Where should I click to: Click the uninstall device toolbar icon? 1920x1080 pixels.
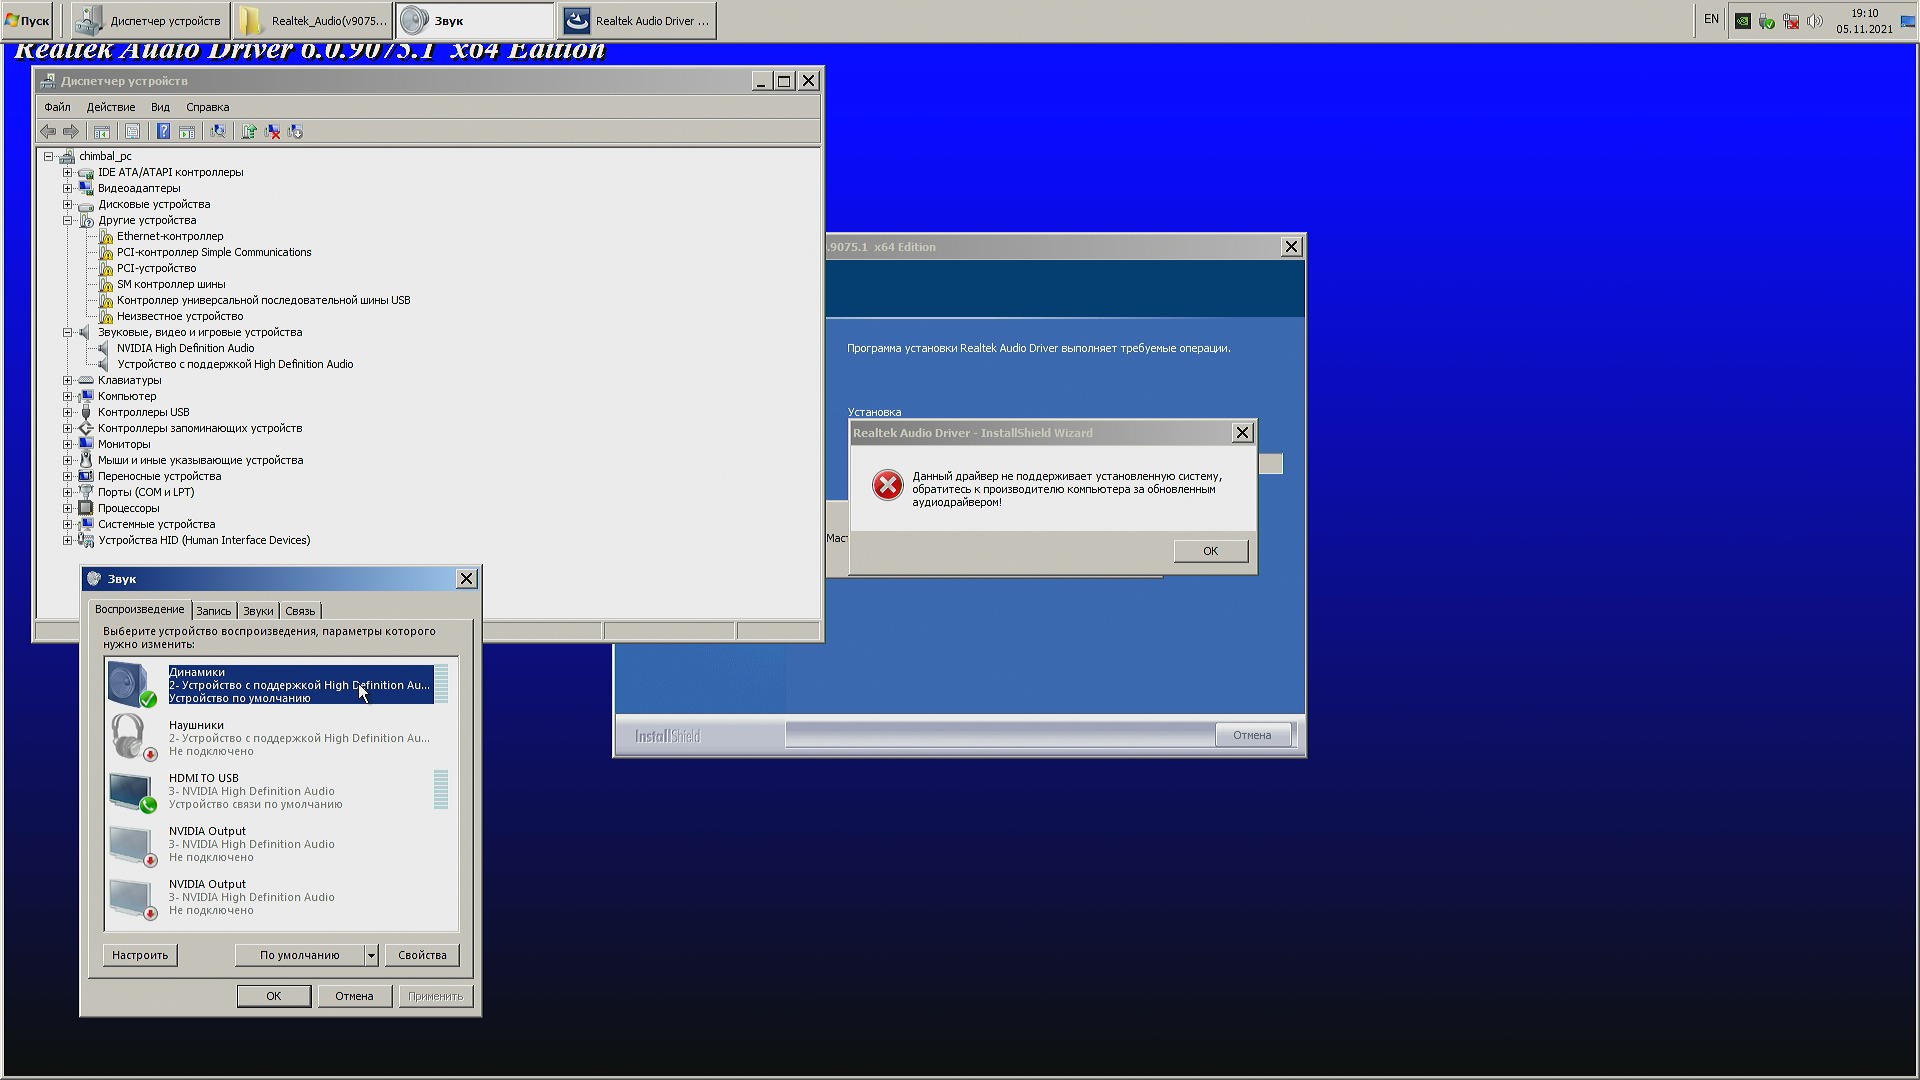point(272,131)
